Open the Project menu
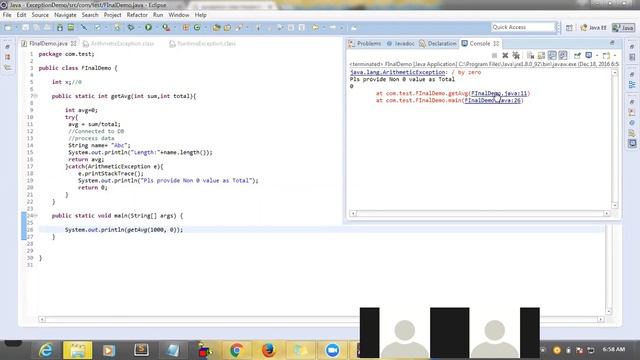The width and height of the screenshot is (640, 360). coord(112,15)
